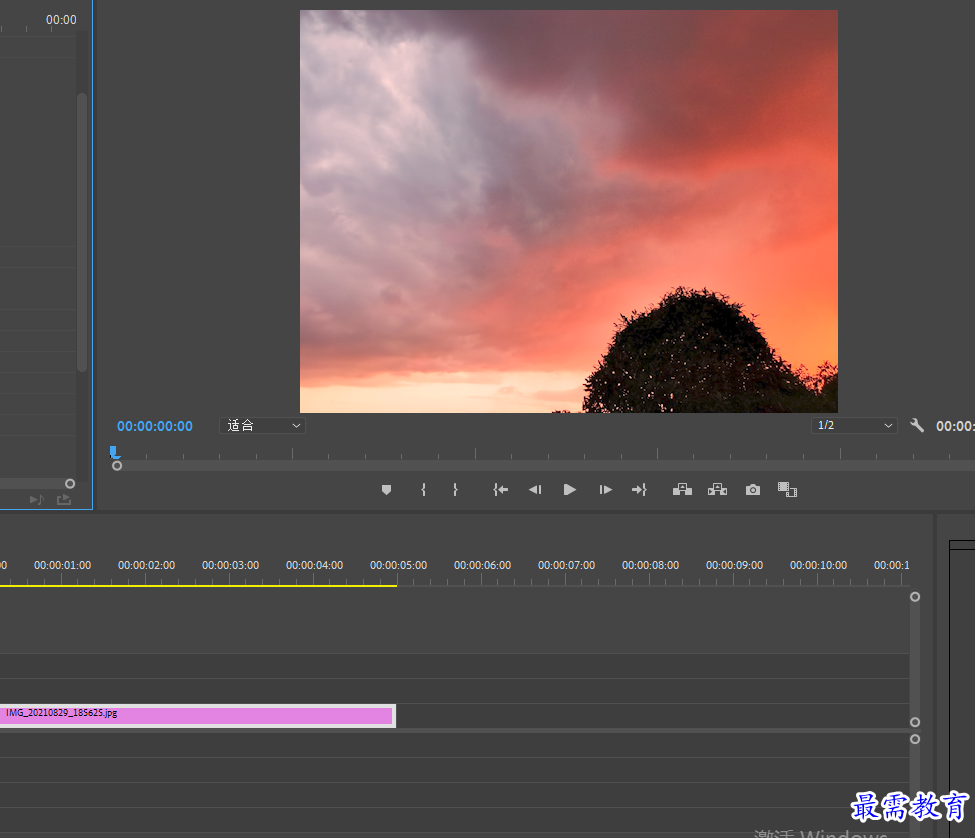This screenshot has width=975, height=838.
Task: Open the comparison view icon
Action: point(787,490)
